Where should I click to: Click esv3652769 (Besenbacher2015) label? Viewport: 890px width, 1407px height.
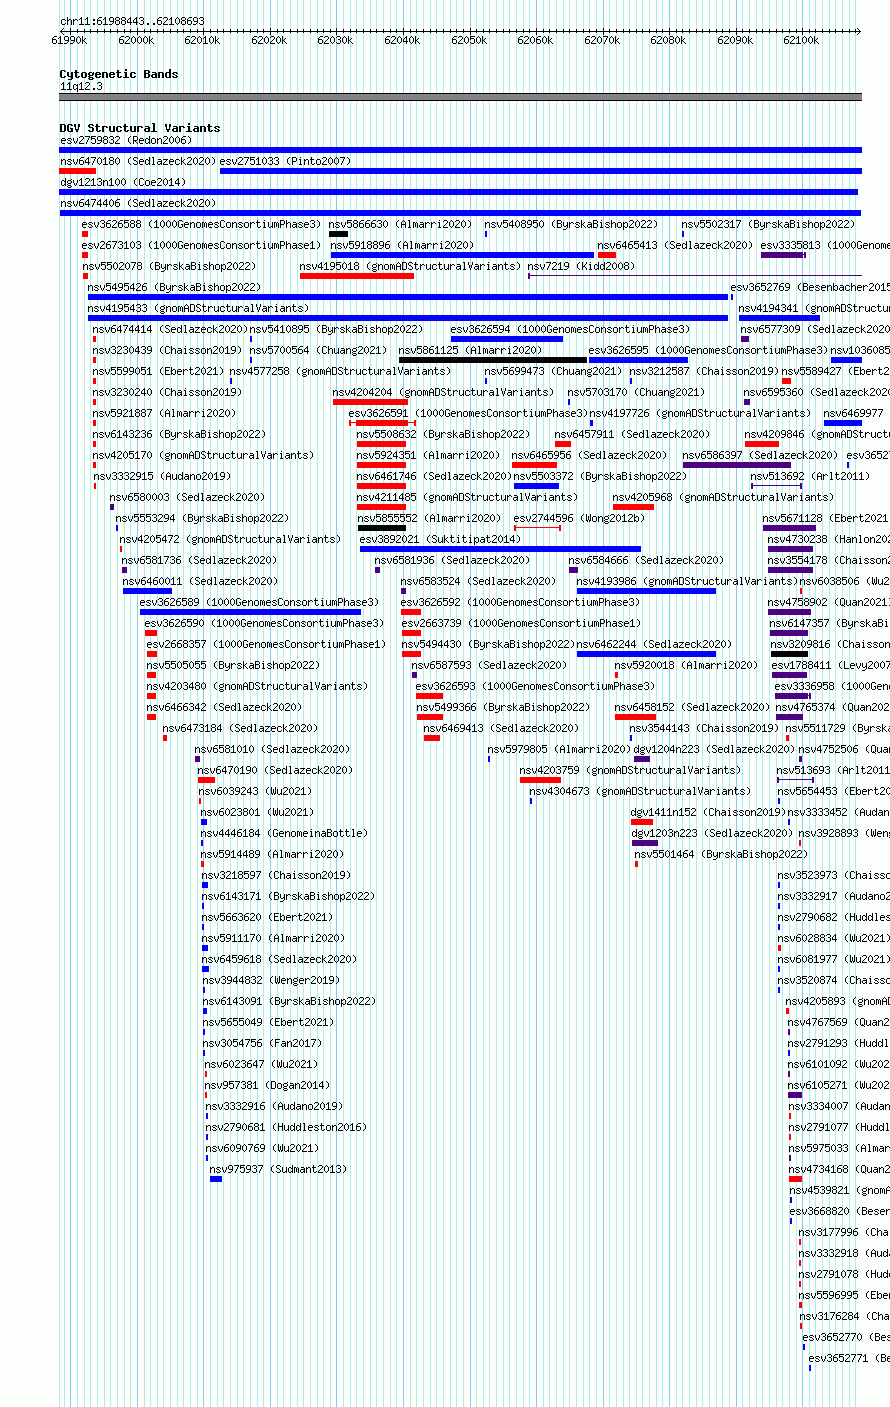[x=810, y=287]
